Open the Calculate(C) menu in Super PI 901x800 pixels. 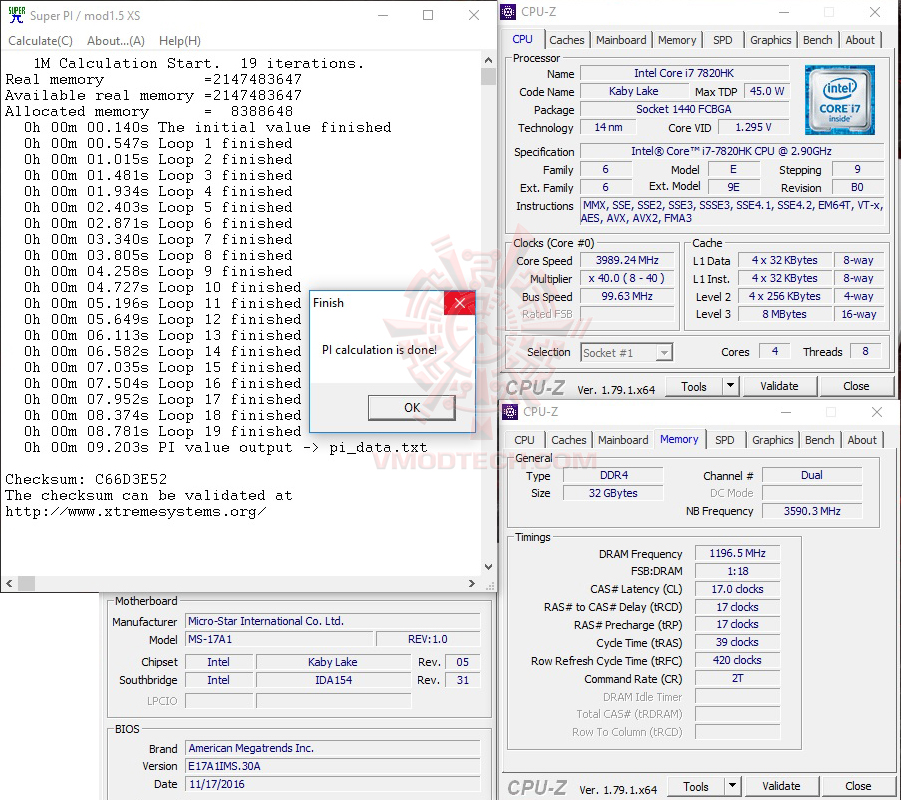[x=40, y=41]
